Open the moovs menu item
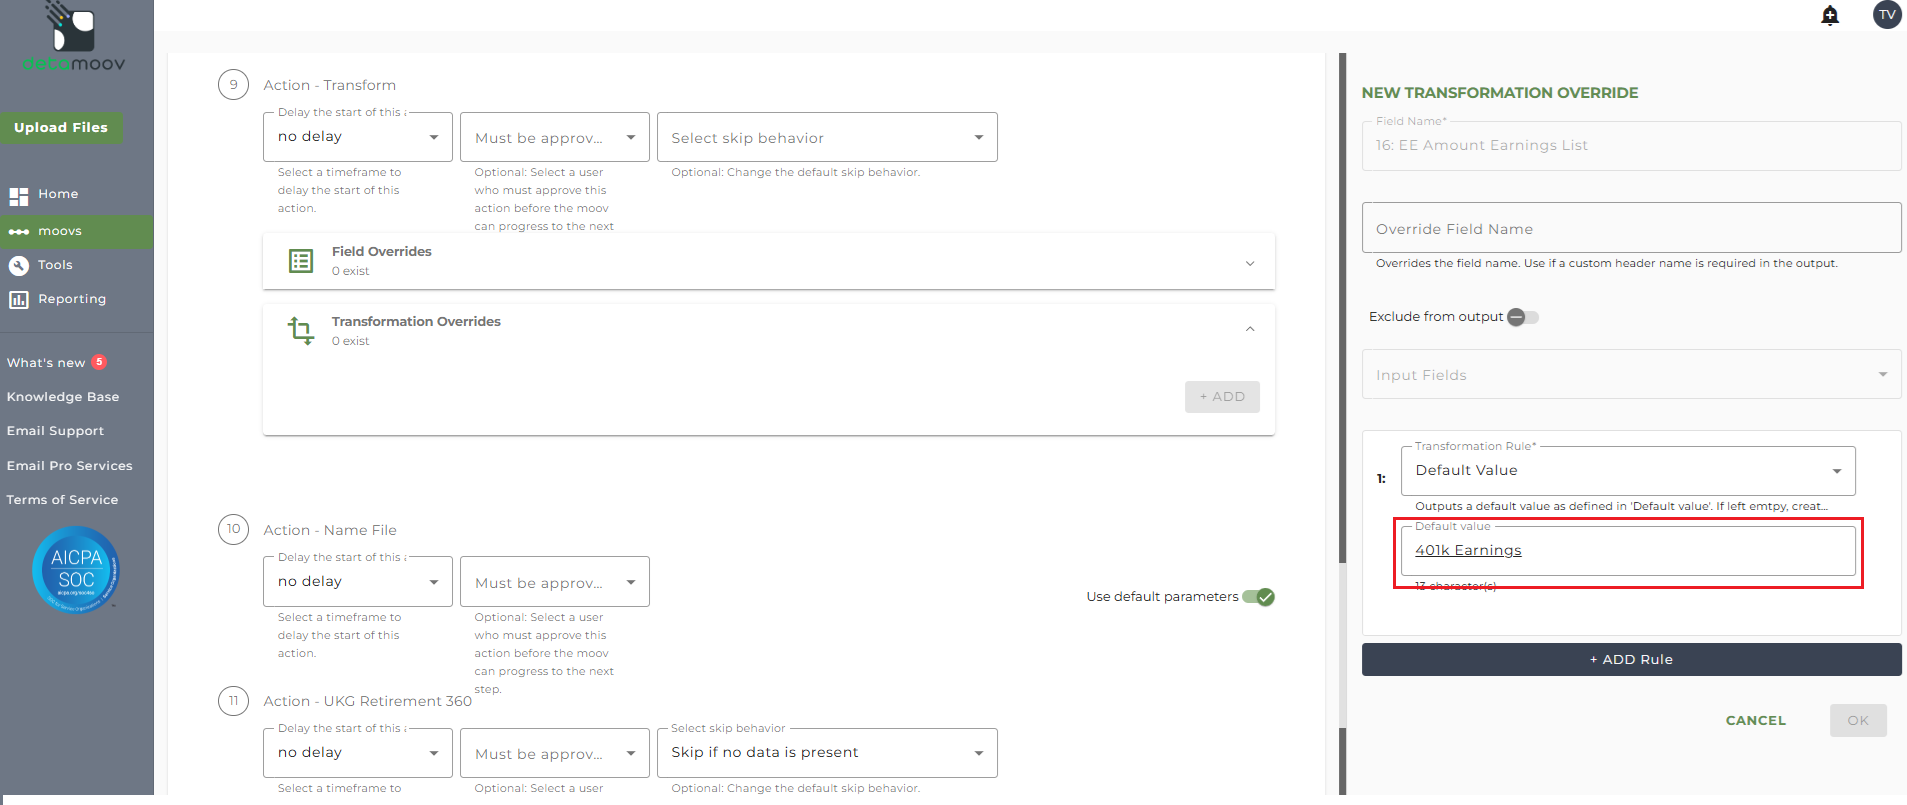 click(x=60, y=231)
